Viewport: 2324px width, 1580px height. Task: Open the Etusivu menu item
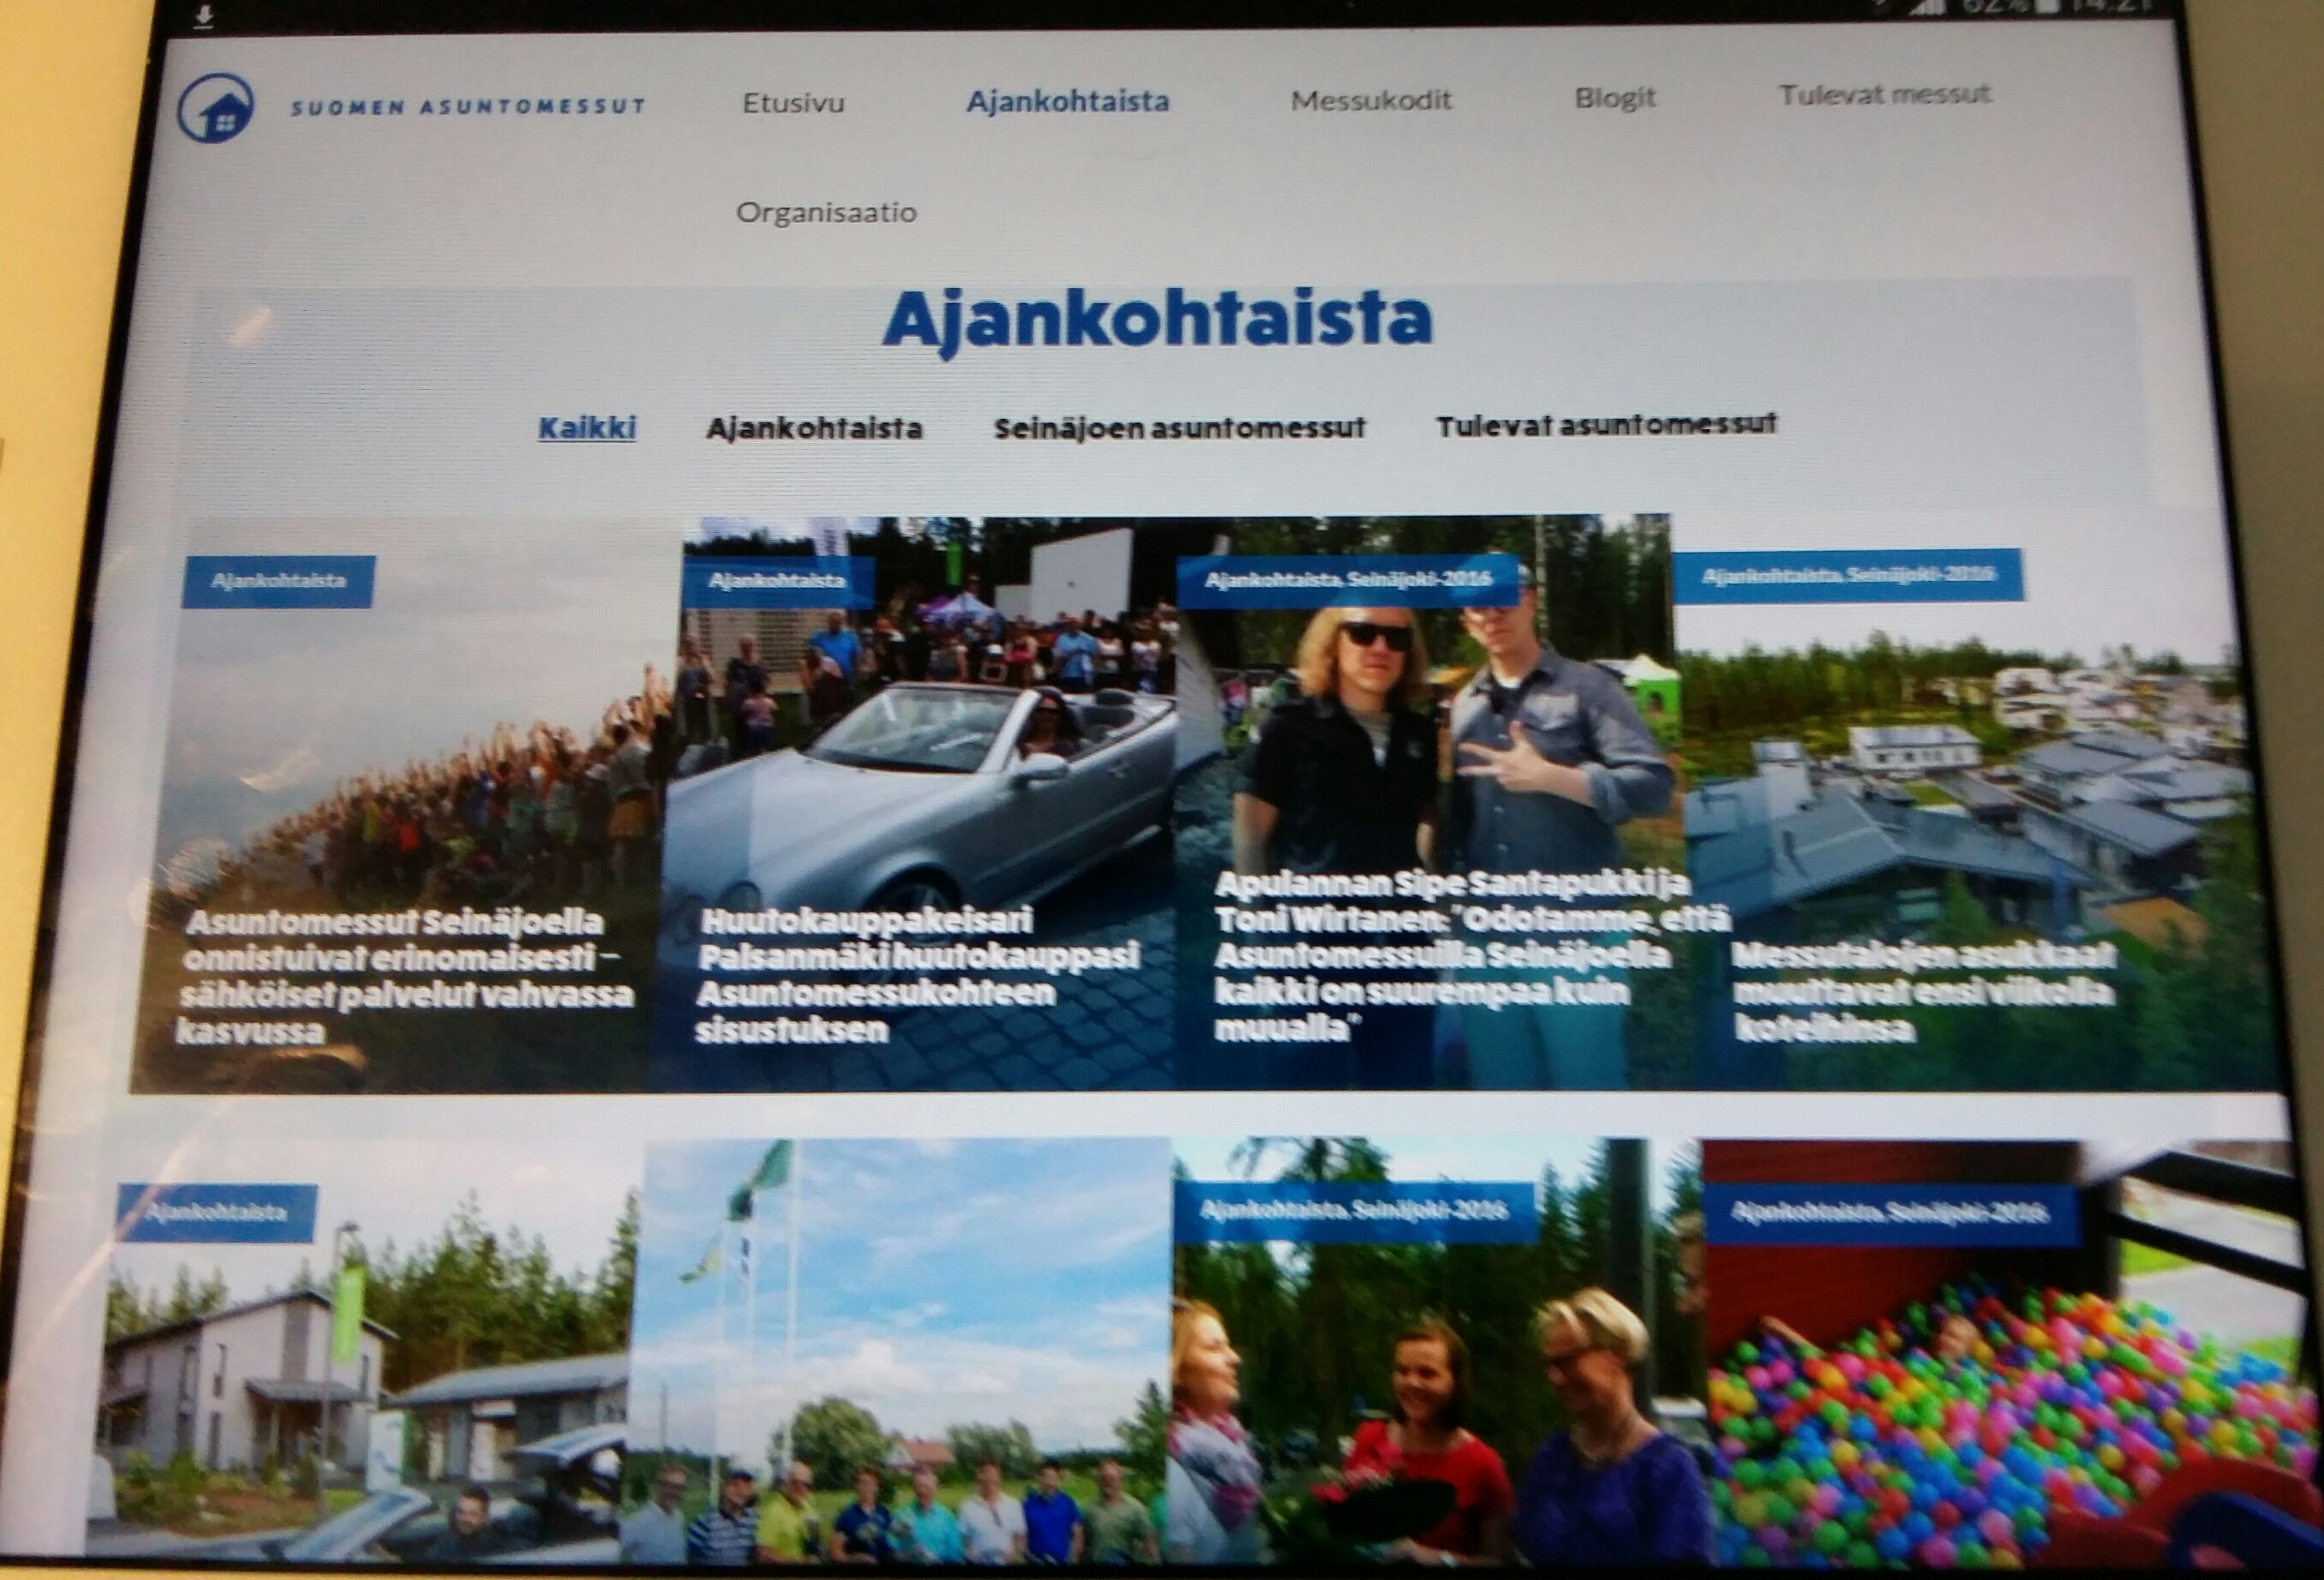[x=793, y=103]
